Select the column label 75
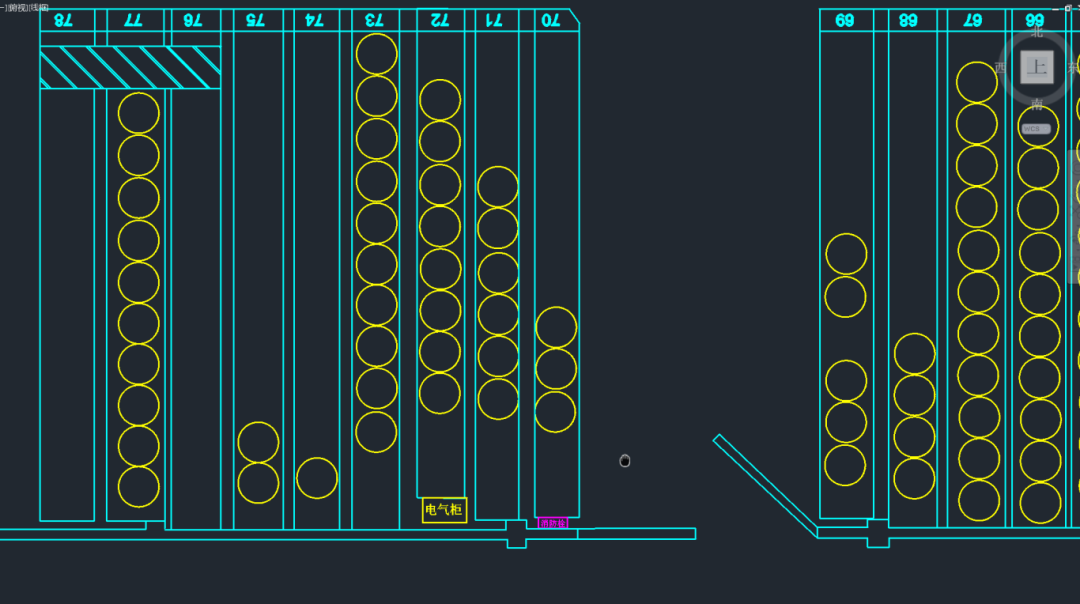 pos(255,20)
